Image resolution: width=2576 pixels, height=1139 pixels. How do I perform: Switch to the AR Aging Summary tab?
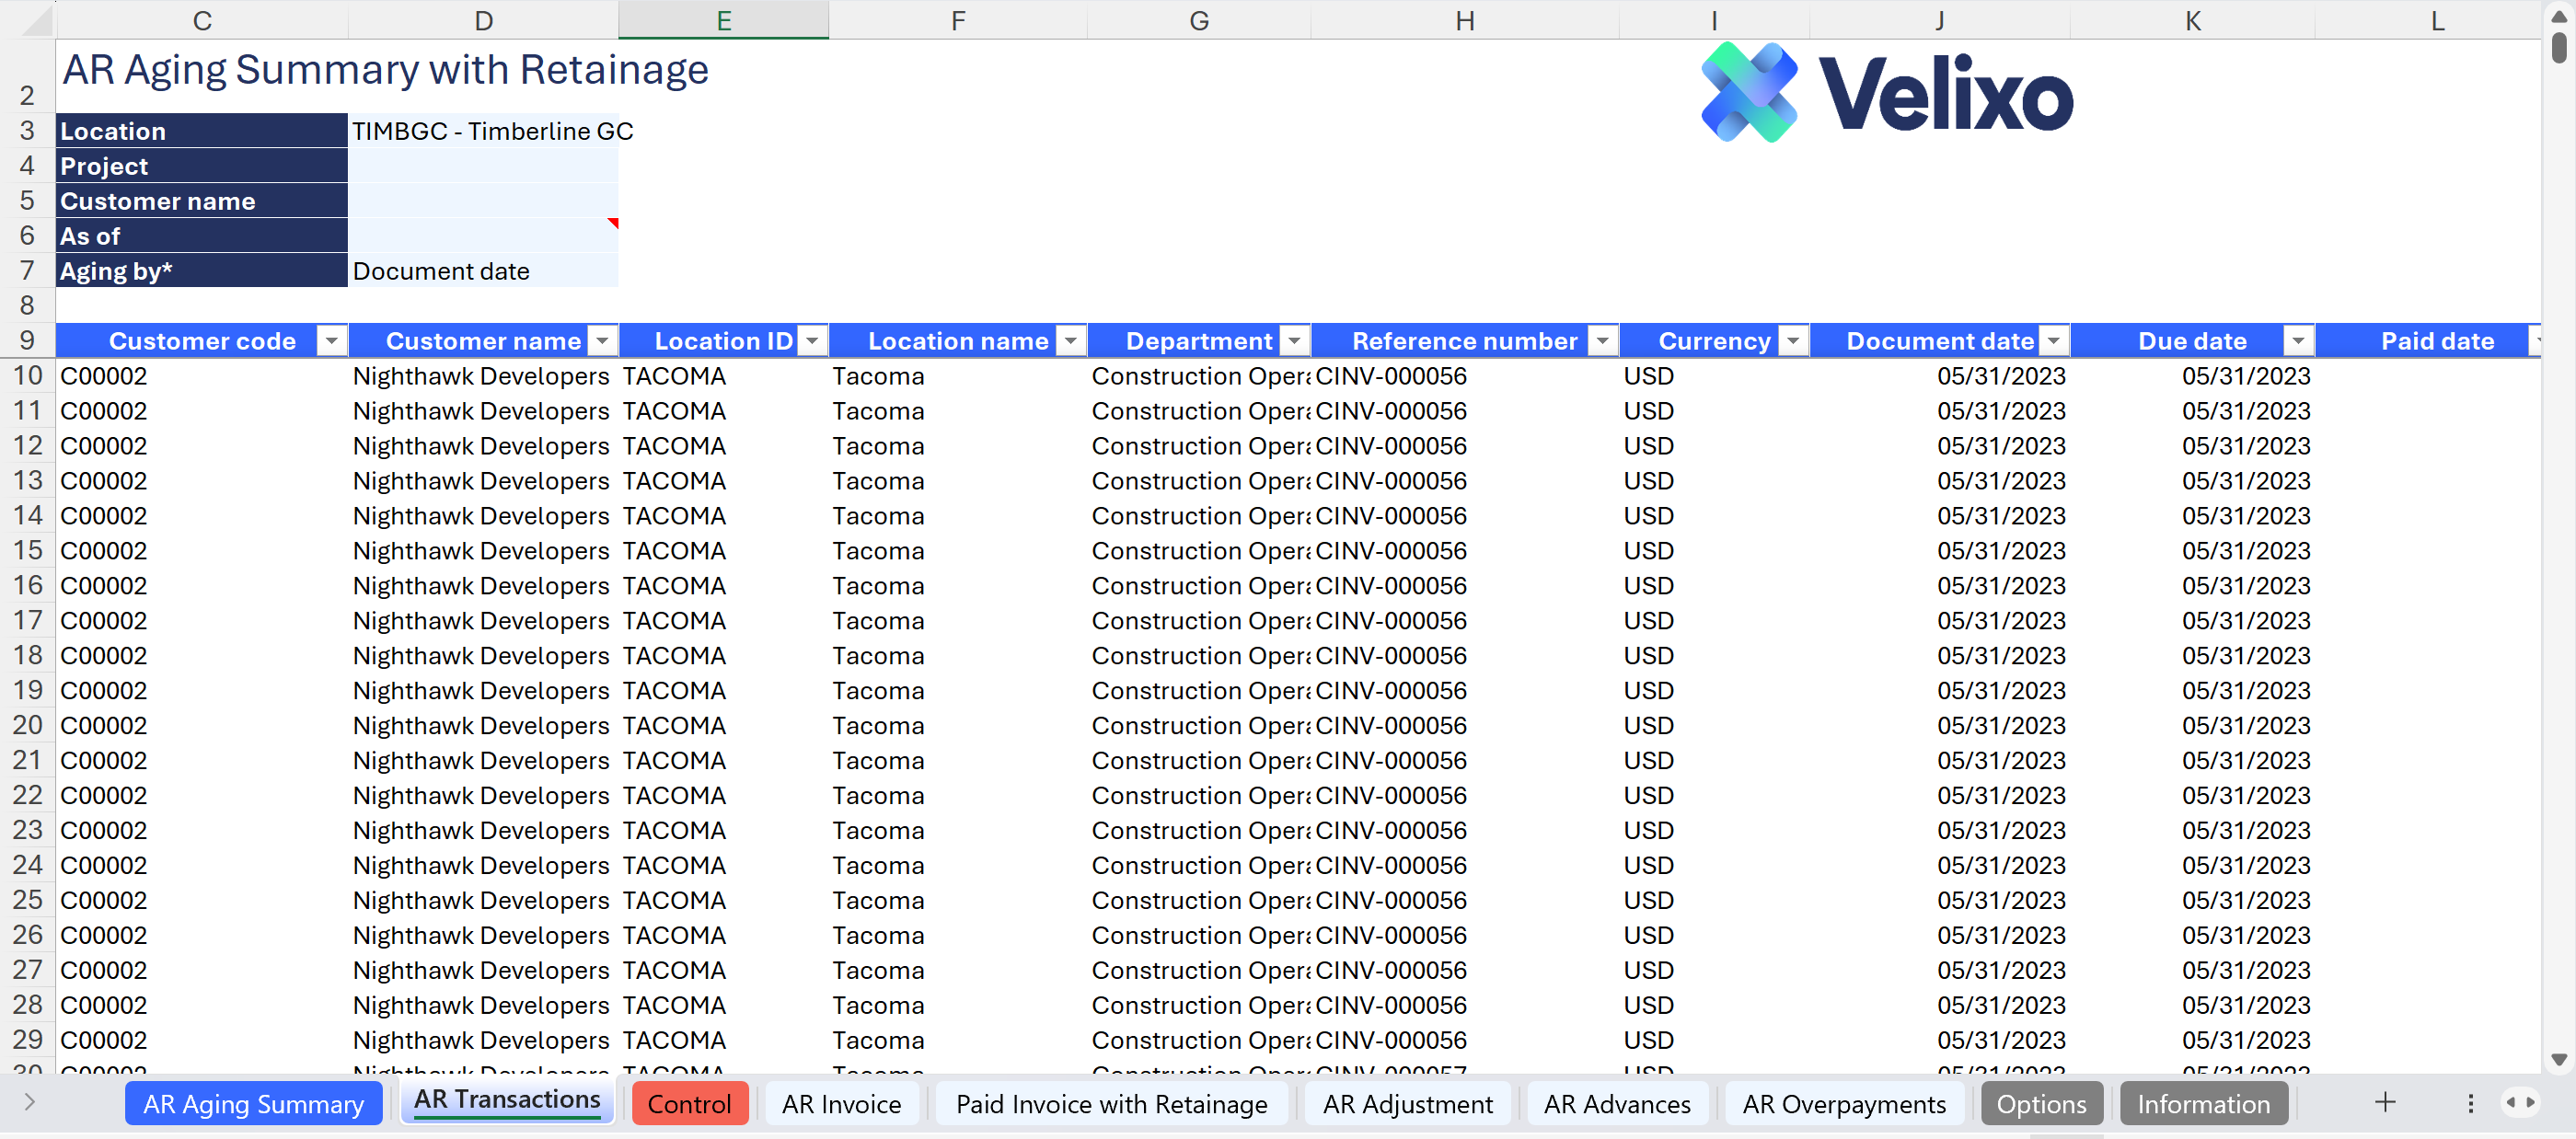pyautogui.click(x=253, y=1103)
